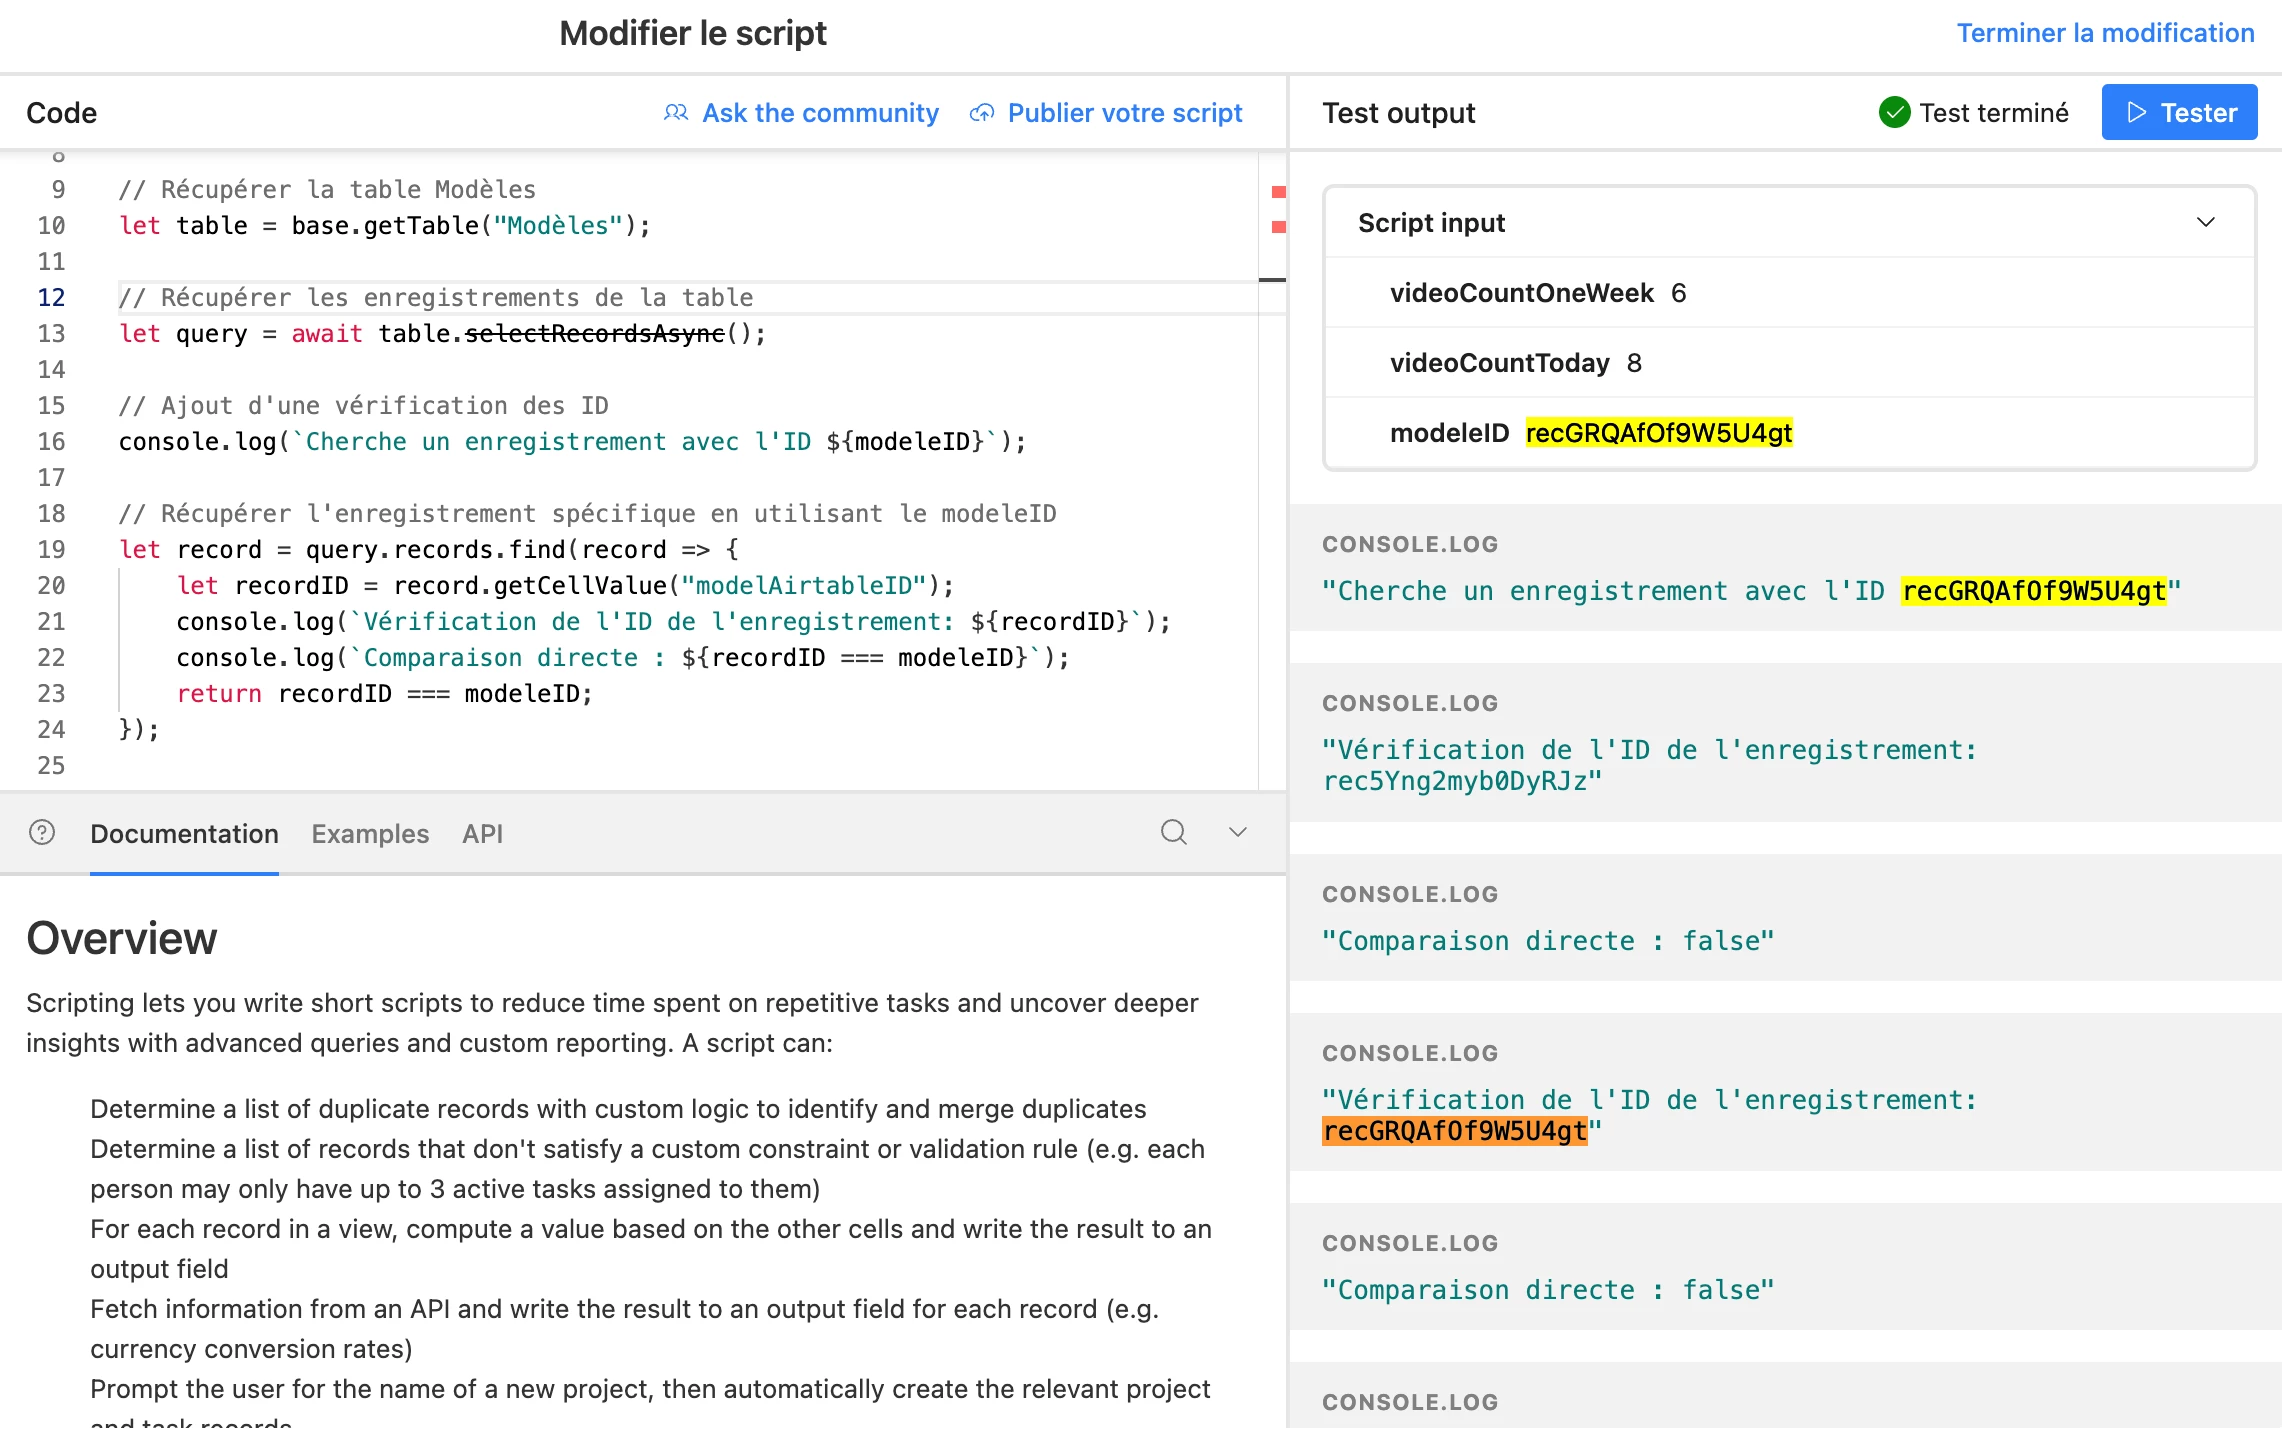Click the second red error marker in gutter
The height and width of the screenshot is (1438, 2282).
[1278, 227]
